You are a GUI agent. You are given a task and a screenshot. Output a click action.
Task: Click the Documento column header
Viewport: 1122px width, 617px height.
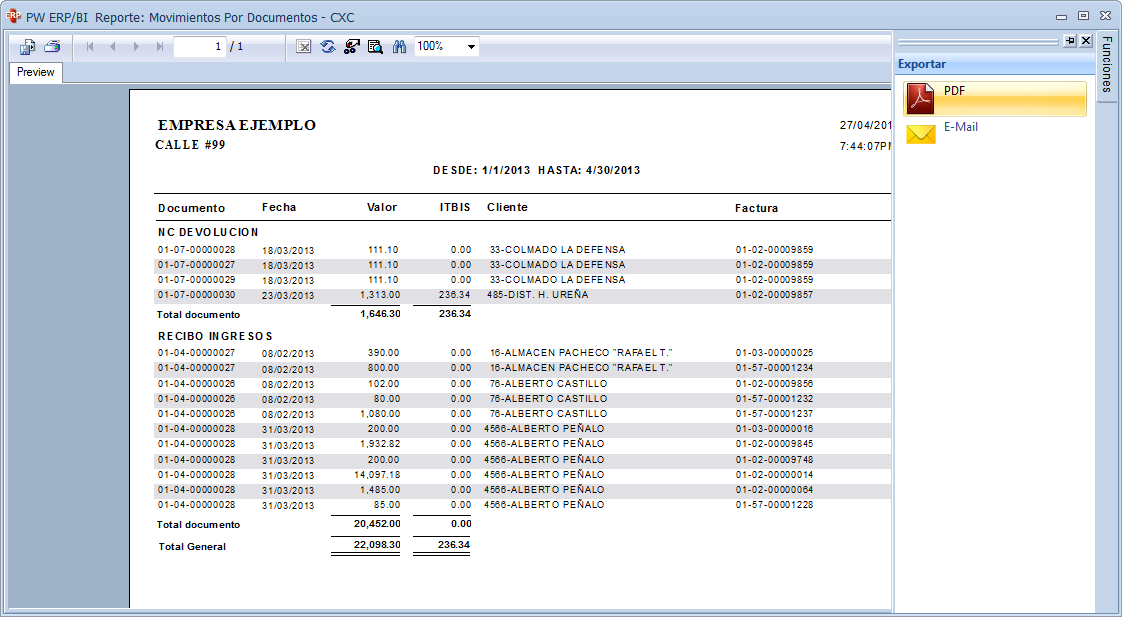[x=192, y=208]
